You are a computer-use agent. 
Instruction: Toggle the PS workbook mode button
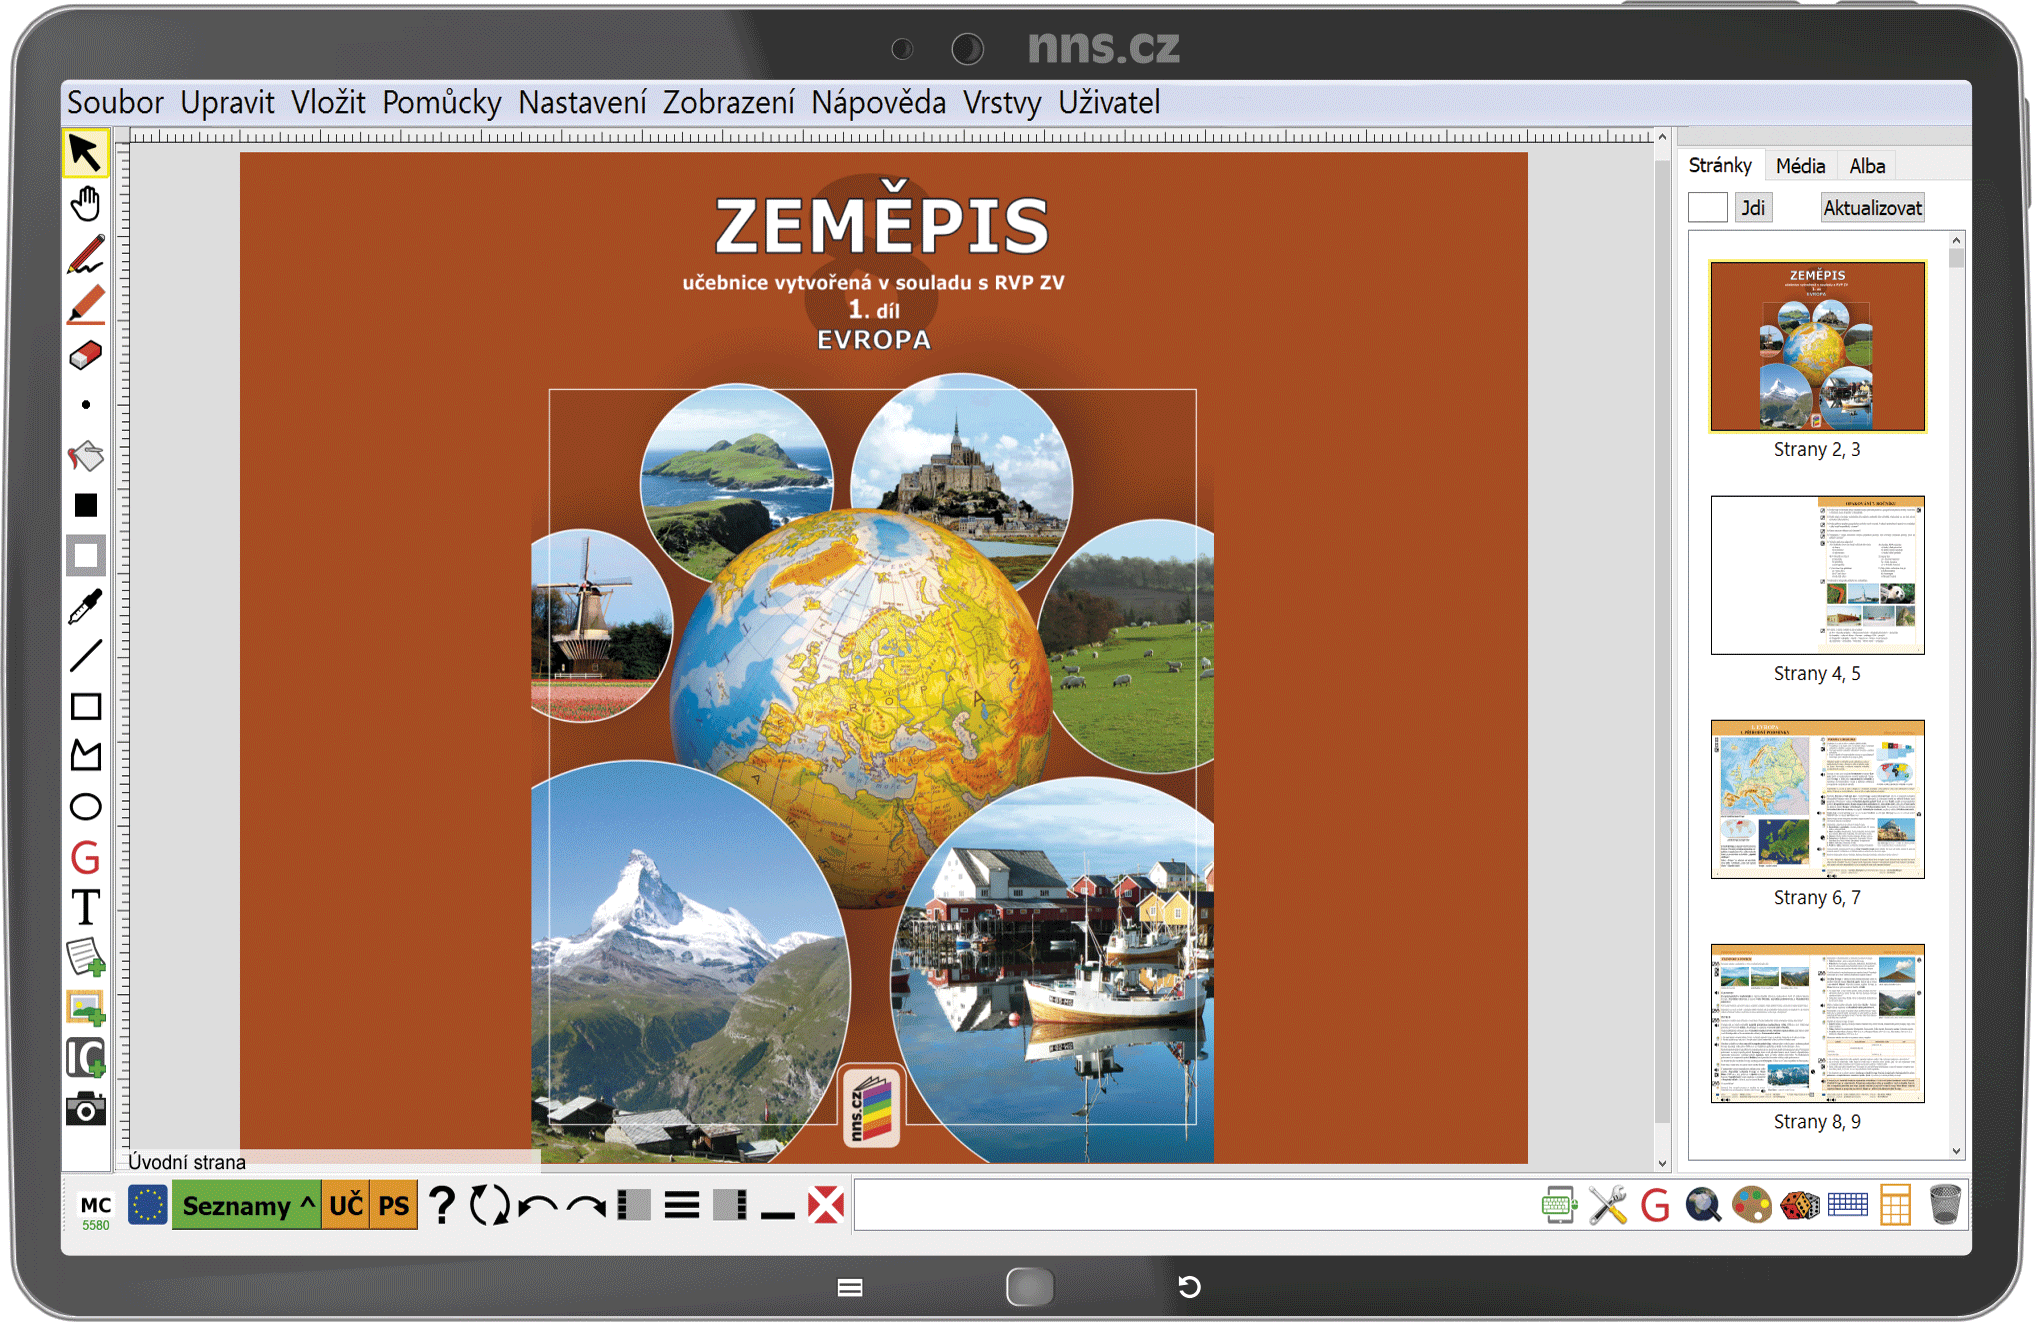pos(394,1205)
